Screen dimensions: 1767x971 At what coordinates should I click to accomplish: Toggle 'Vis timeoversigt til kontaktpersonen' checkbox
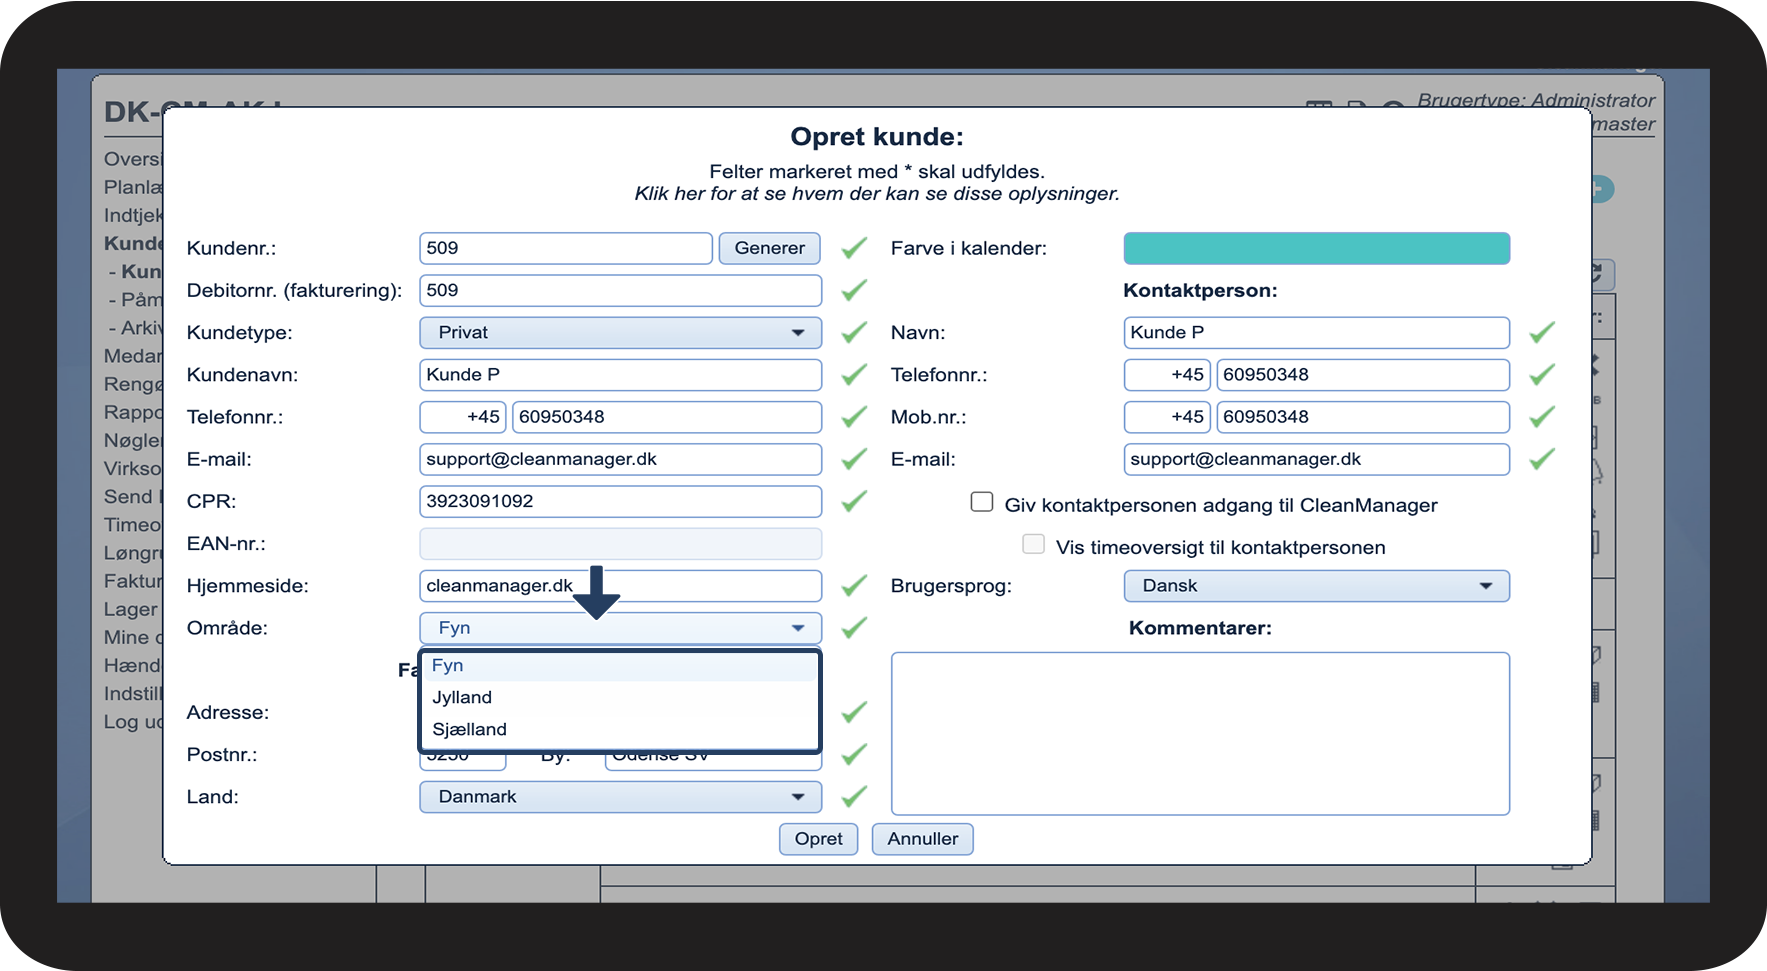[x=1033, y=545]
